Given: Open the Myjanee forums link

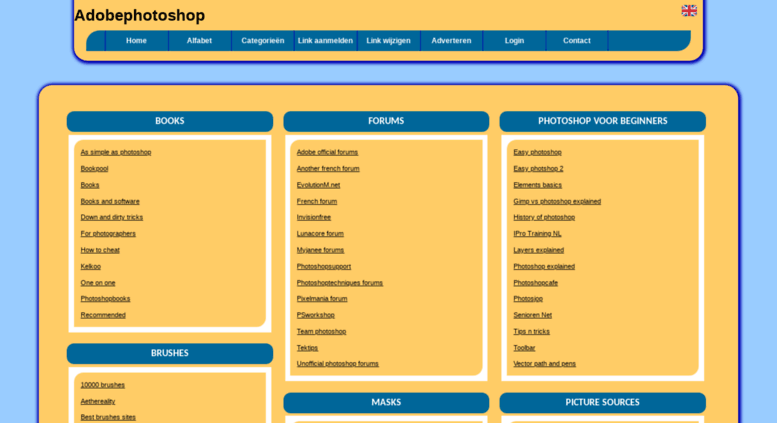Looking at the screenshot, I should pos(320,250).
